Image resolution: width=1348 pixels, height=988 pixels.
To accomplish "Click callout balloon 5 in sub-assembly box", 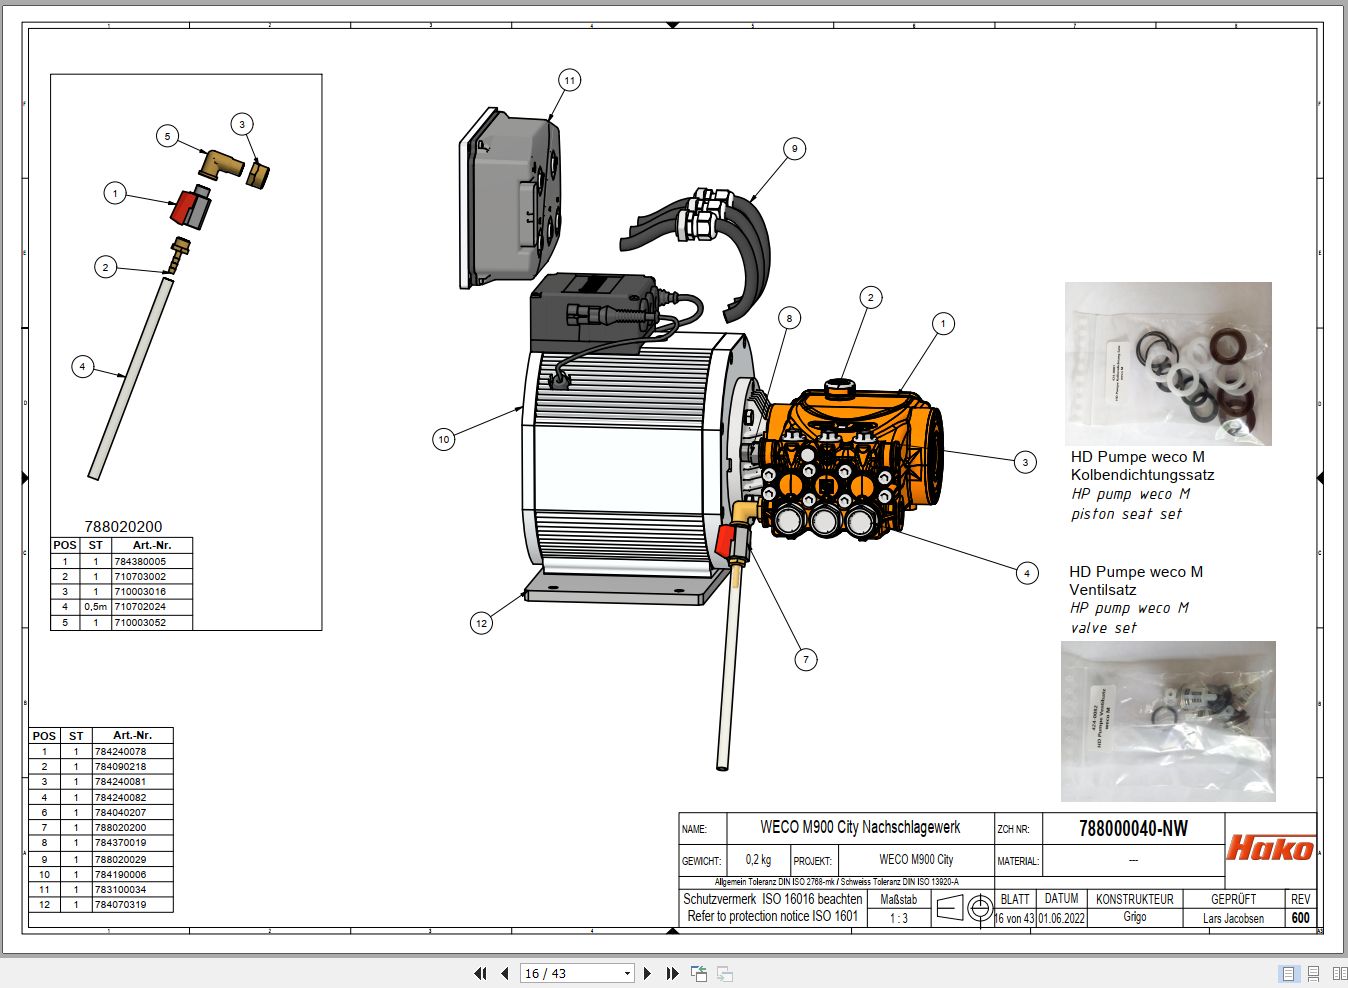I will coord(167,136).
